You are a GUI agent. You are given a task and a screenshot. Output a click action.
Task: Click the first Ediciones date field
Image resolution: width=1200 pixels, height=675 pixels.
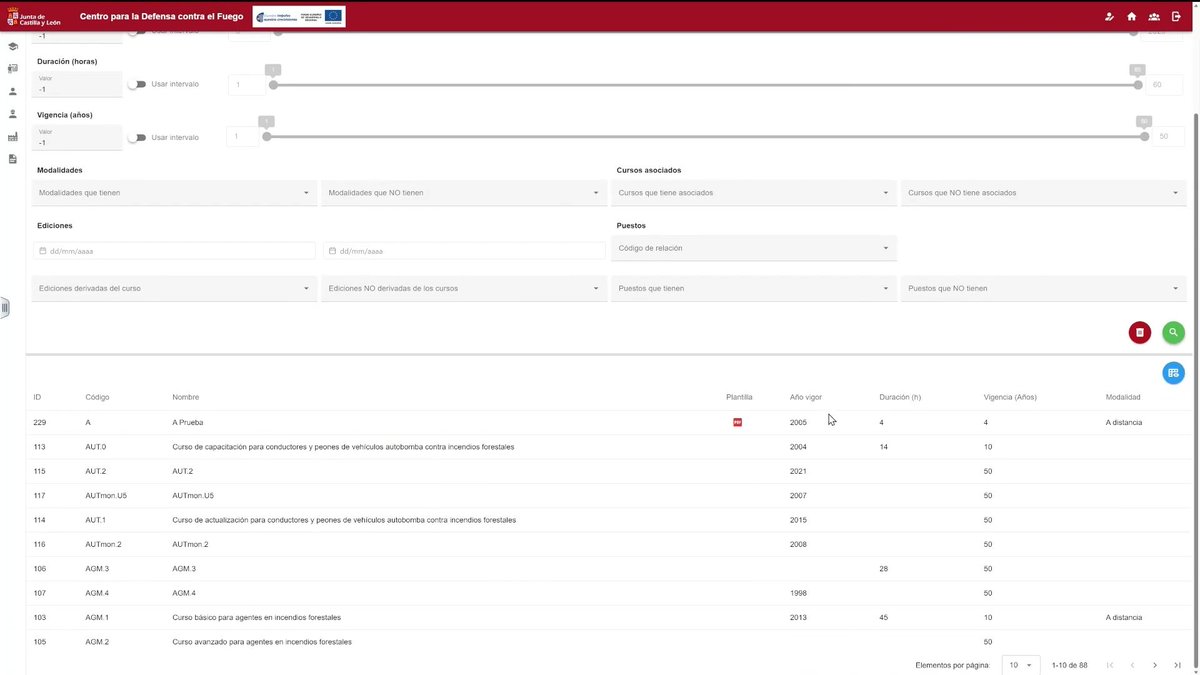174,251
